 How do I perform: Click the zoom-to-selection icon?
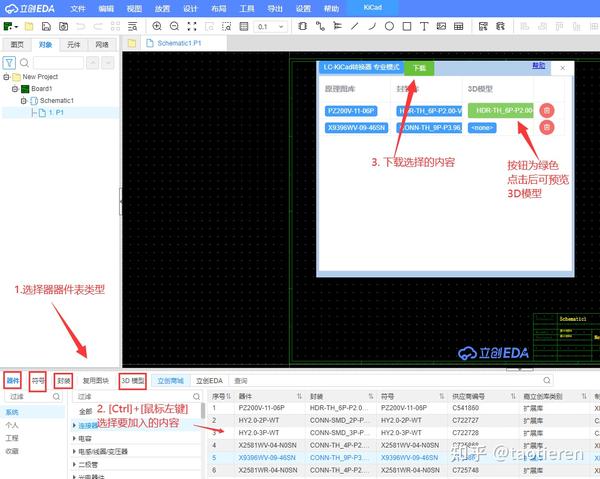pyautogui.click(x=227, y=26)
